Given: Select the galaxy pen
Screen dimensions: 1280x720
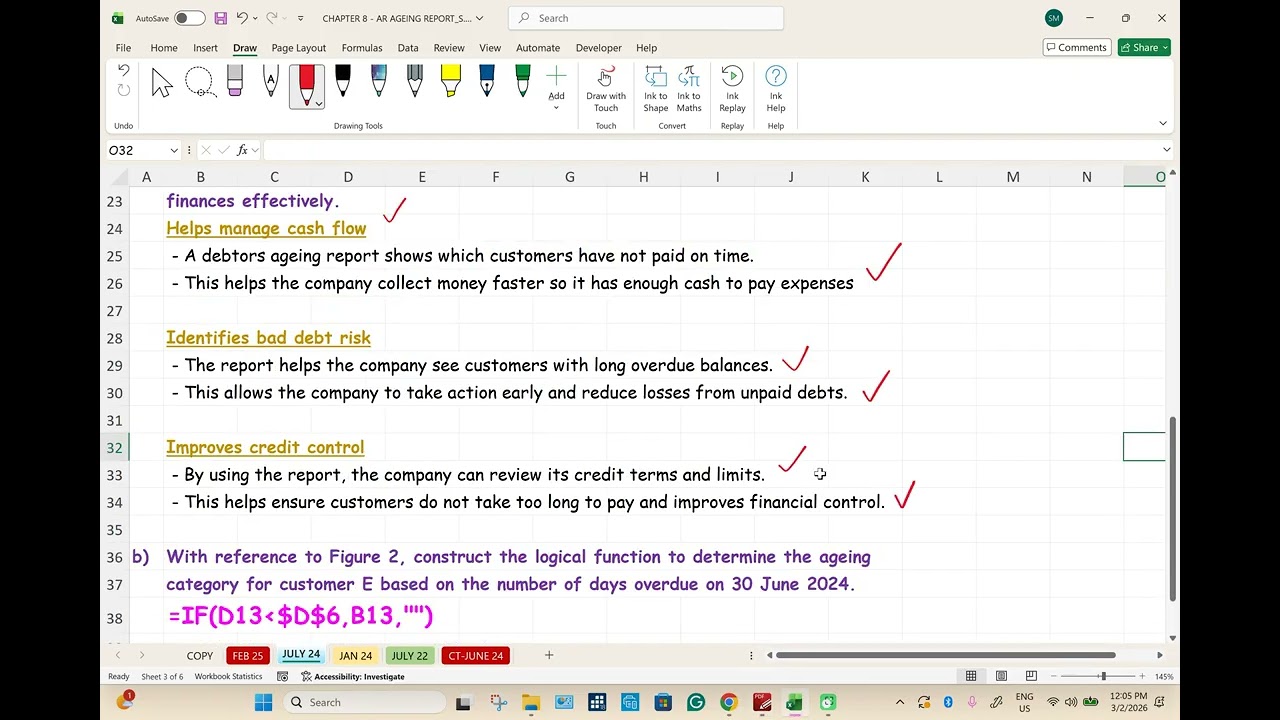Looking at the screenshot, I should (x=379, y=82).
